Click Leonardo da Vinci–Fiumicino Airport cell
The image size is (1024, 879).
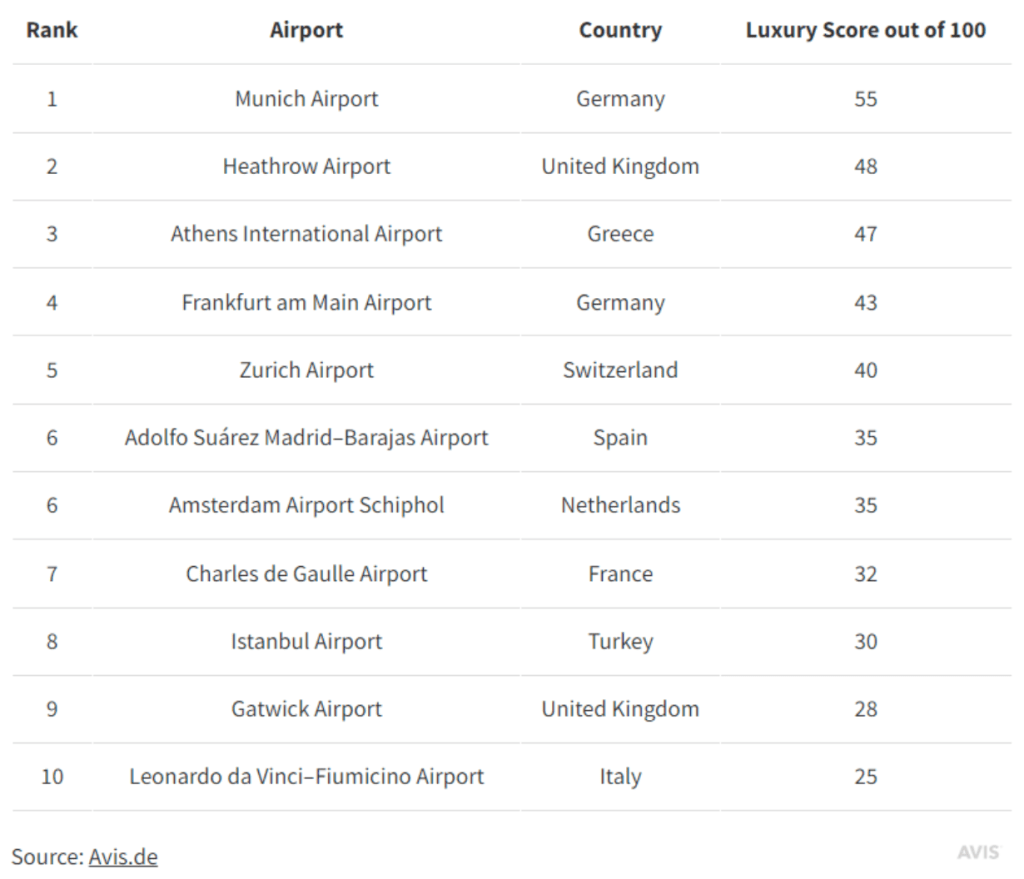306,776
